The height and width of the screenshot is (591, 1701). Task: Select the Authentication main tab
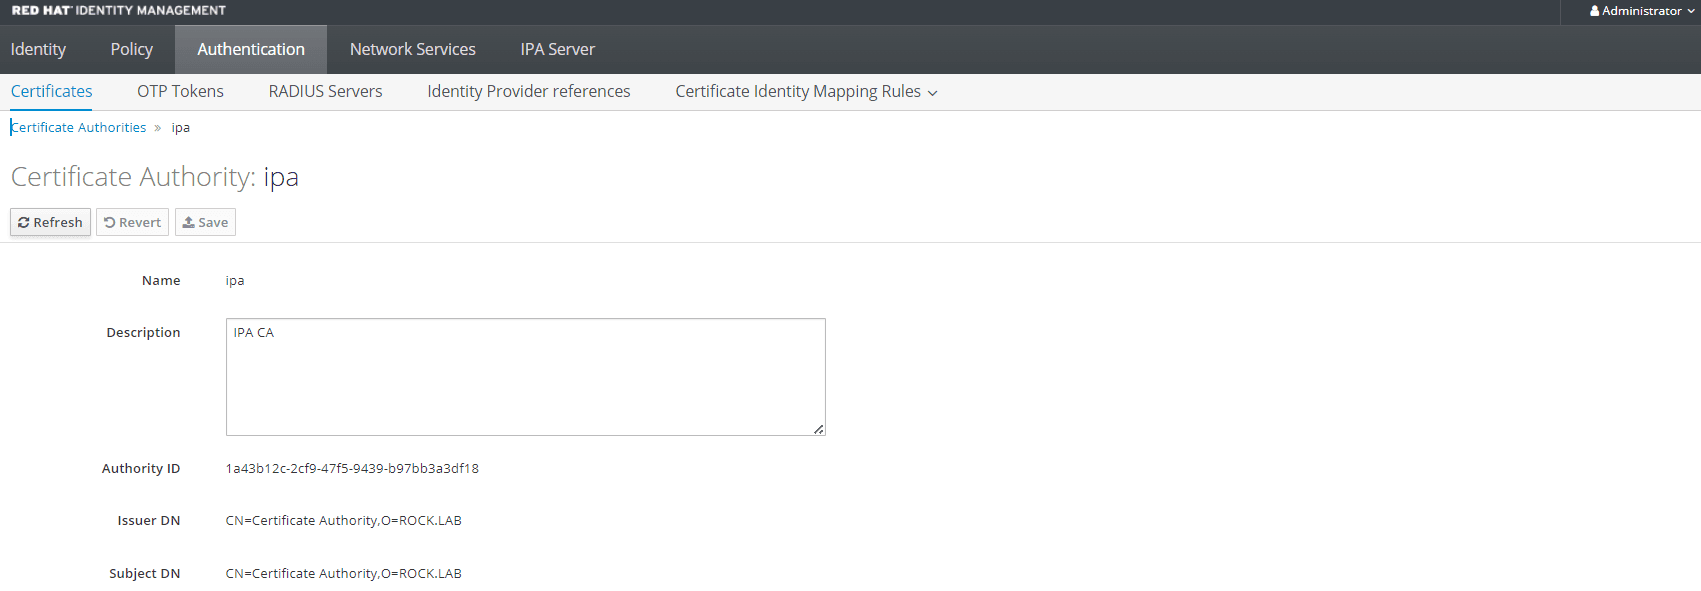pos(251,49)
